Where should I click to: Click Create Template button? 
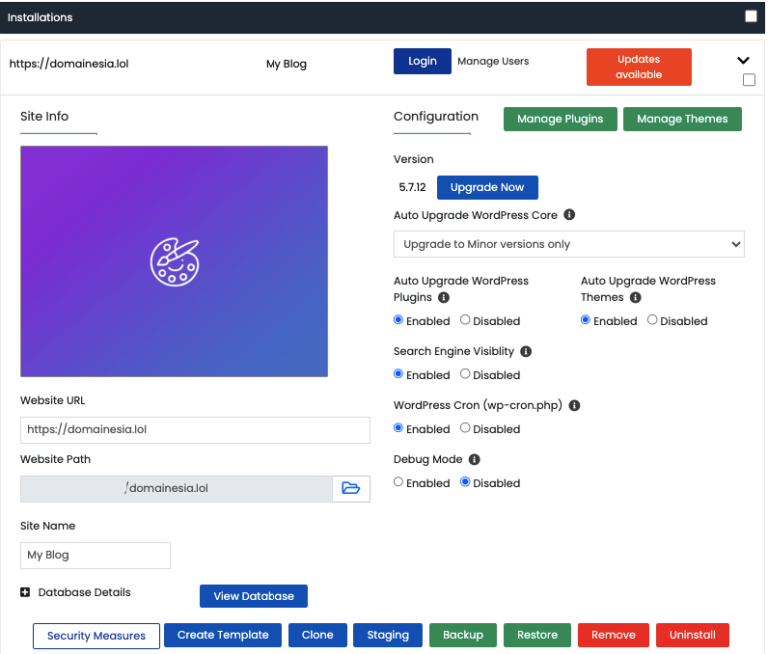point(223,635)
